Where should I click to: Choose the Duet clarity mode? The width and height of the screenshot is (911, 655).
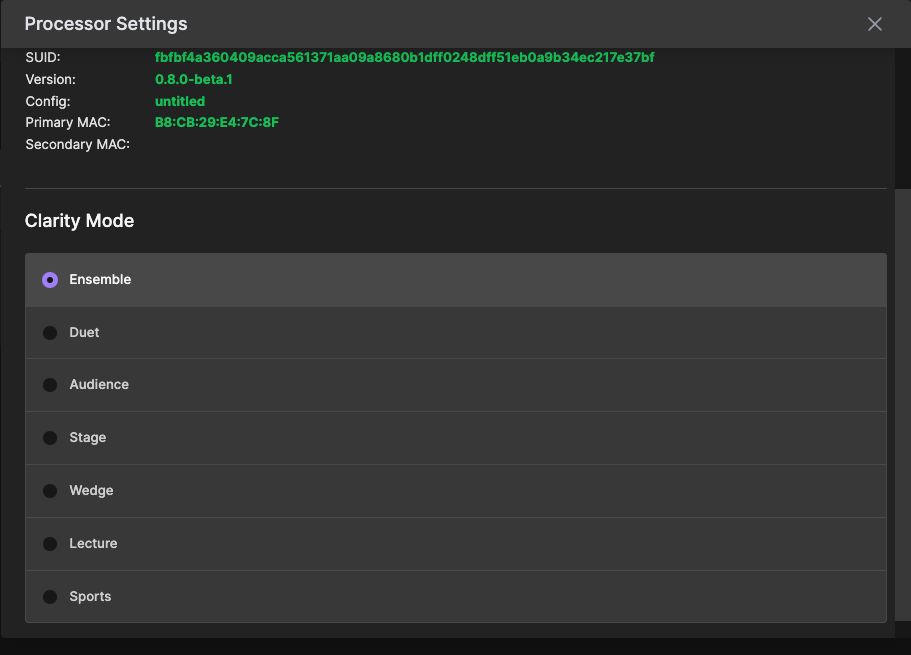[x=50, y=333]
